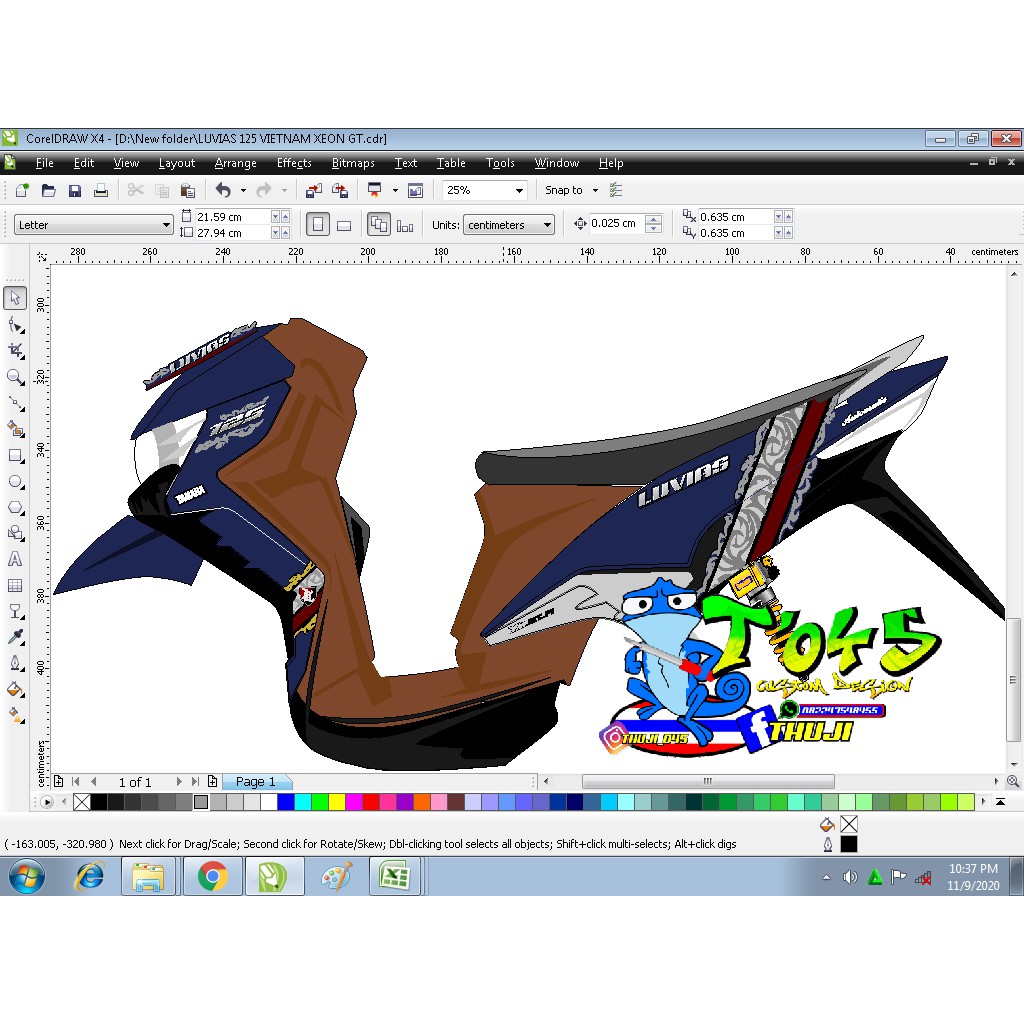Activate the Zoom tool

(x=14, y=377)
